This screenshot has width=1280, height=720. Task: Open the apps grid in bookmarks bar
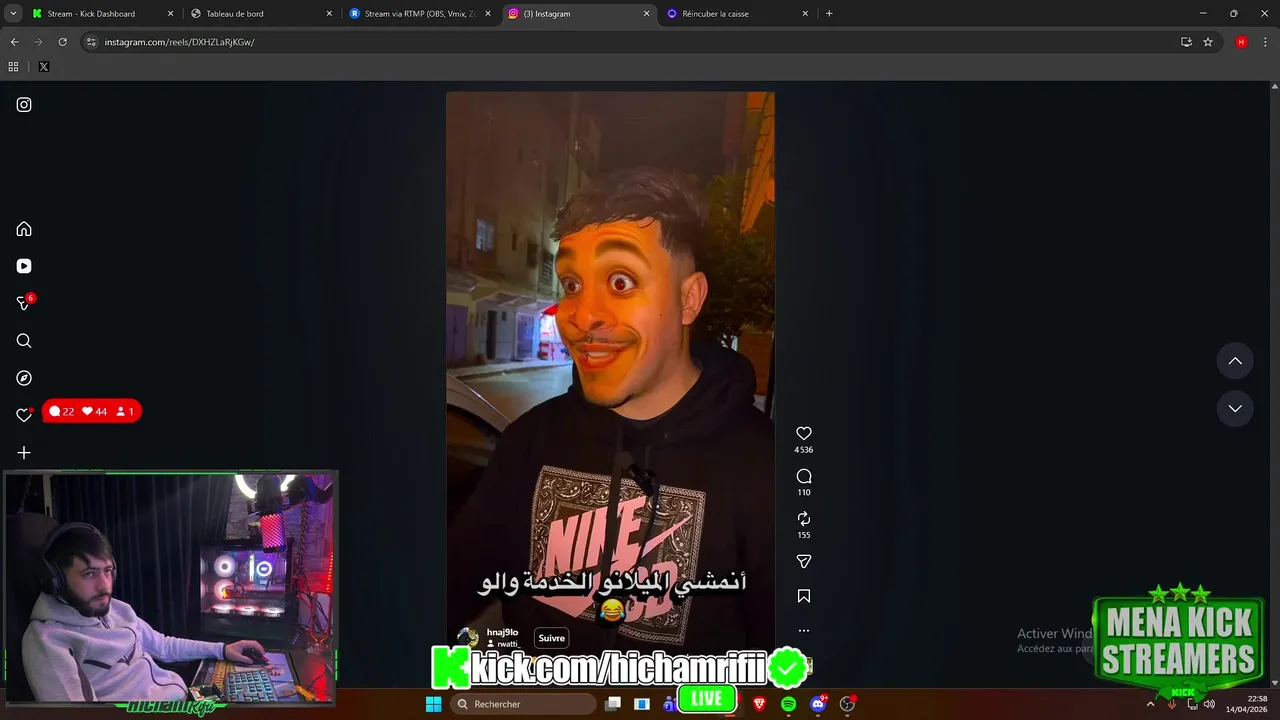(x=13, y=67)
